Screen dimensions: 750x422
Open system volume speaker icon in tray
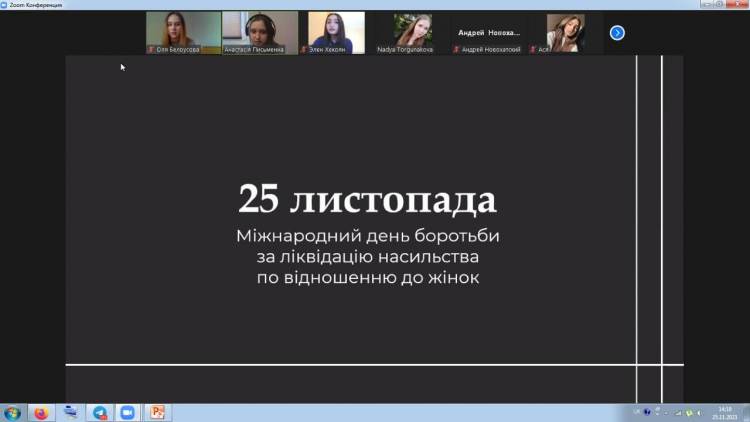(701, 412)
